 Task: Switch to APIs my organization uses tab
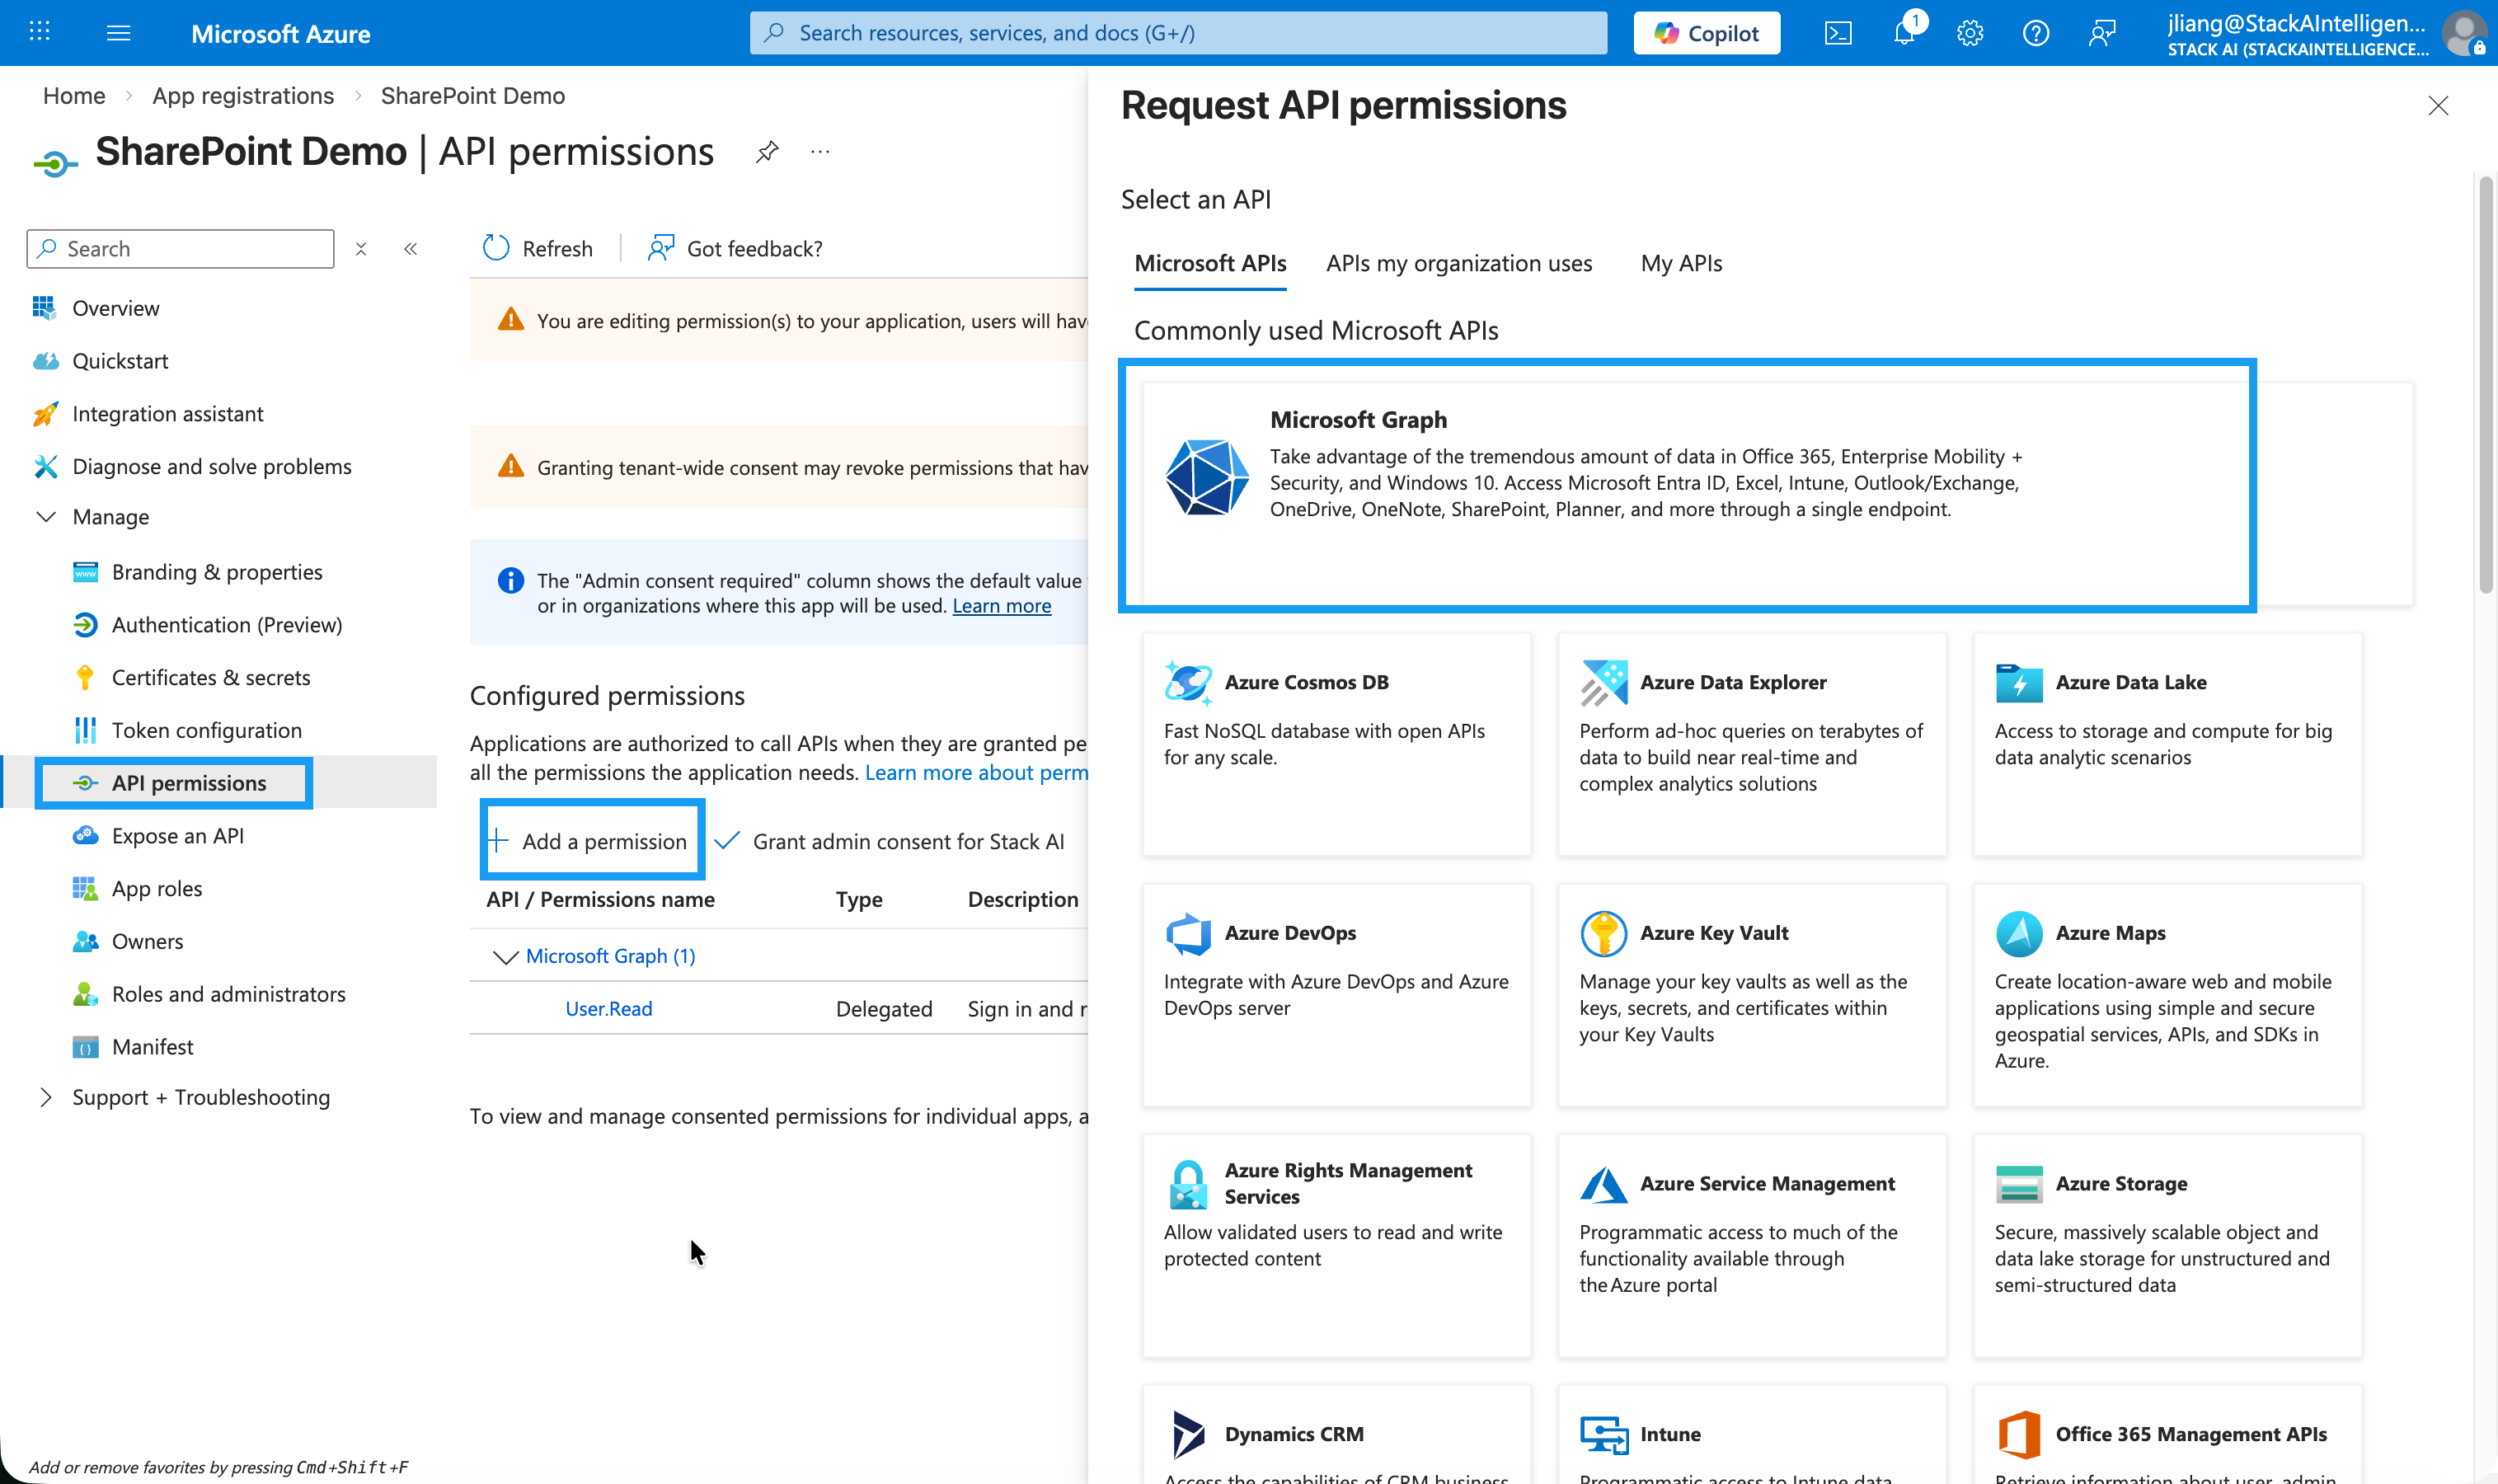[1458, 263]
